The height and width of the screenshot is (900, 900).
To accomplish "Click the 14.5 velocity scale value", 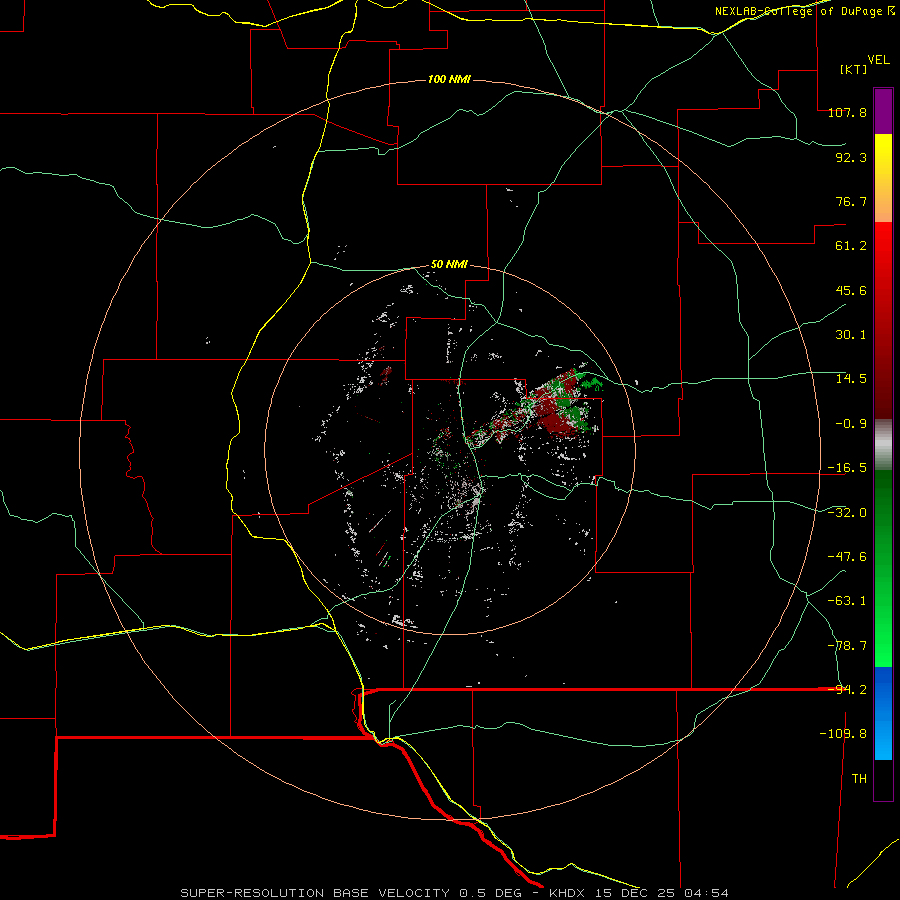I will (x=851, y=379).
